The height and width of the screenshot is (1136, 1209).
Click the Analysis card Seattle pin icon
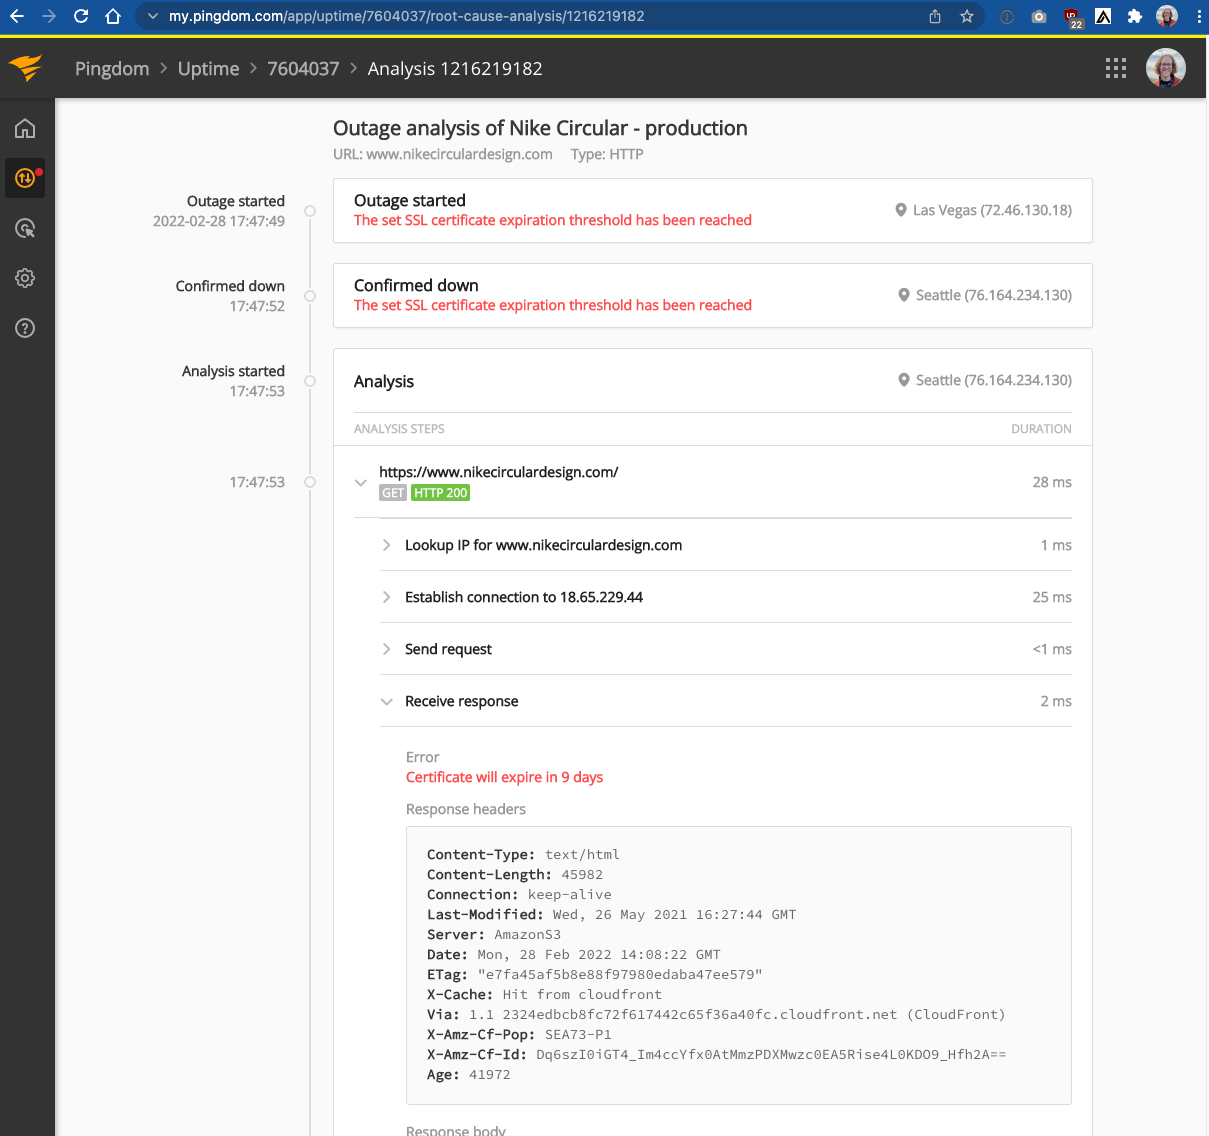(904, 380)
